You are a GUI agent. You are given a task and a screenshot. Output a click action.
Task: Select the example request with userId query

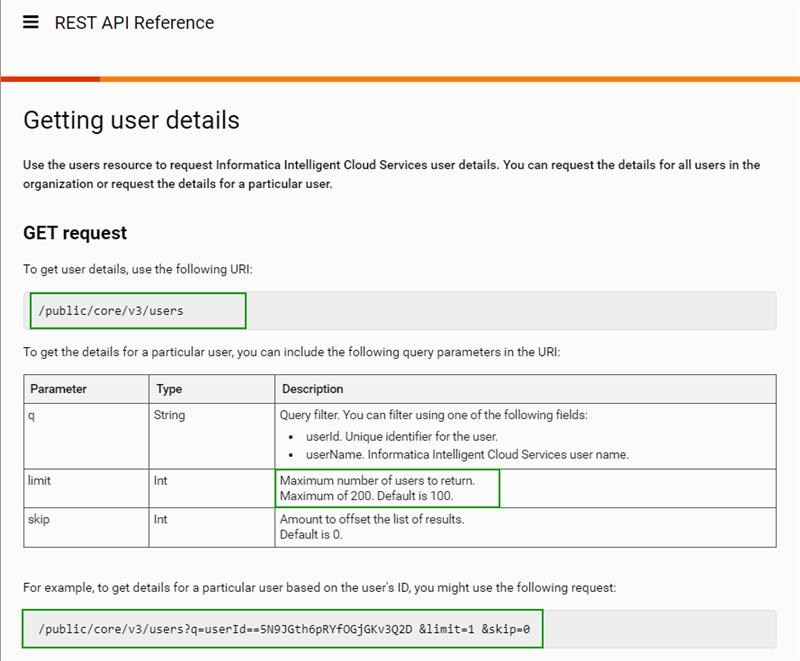284,629
